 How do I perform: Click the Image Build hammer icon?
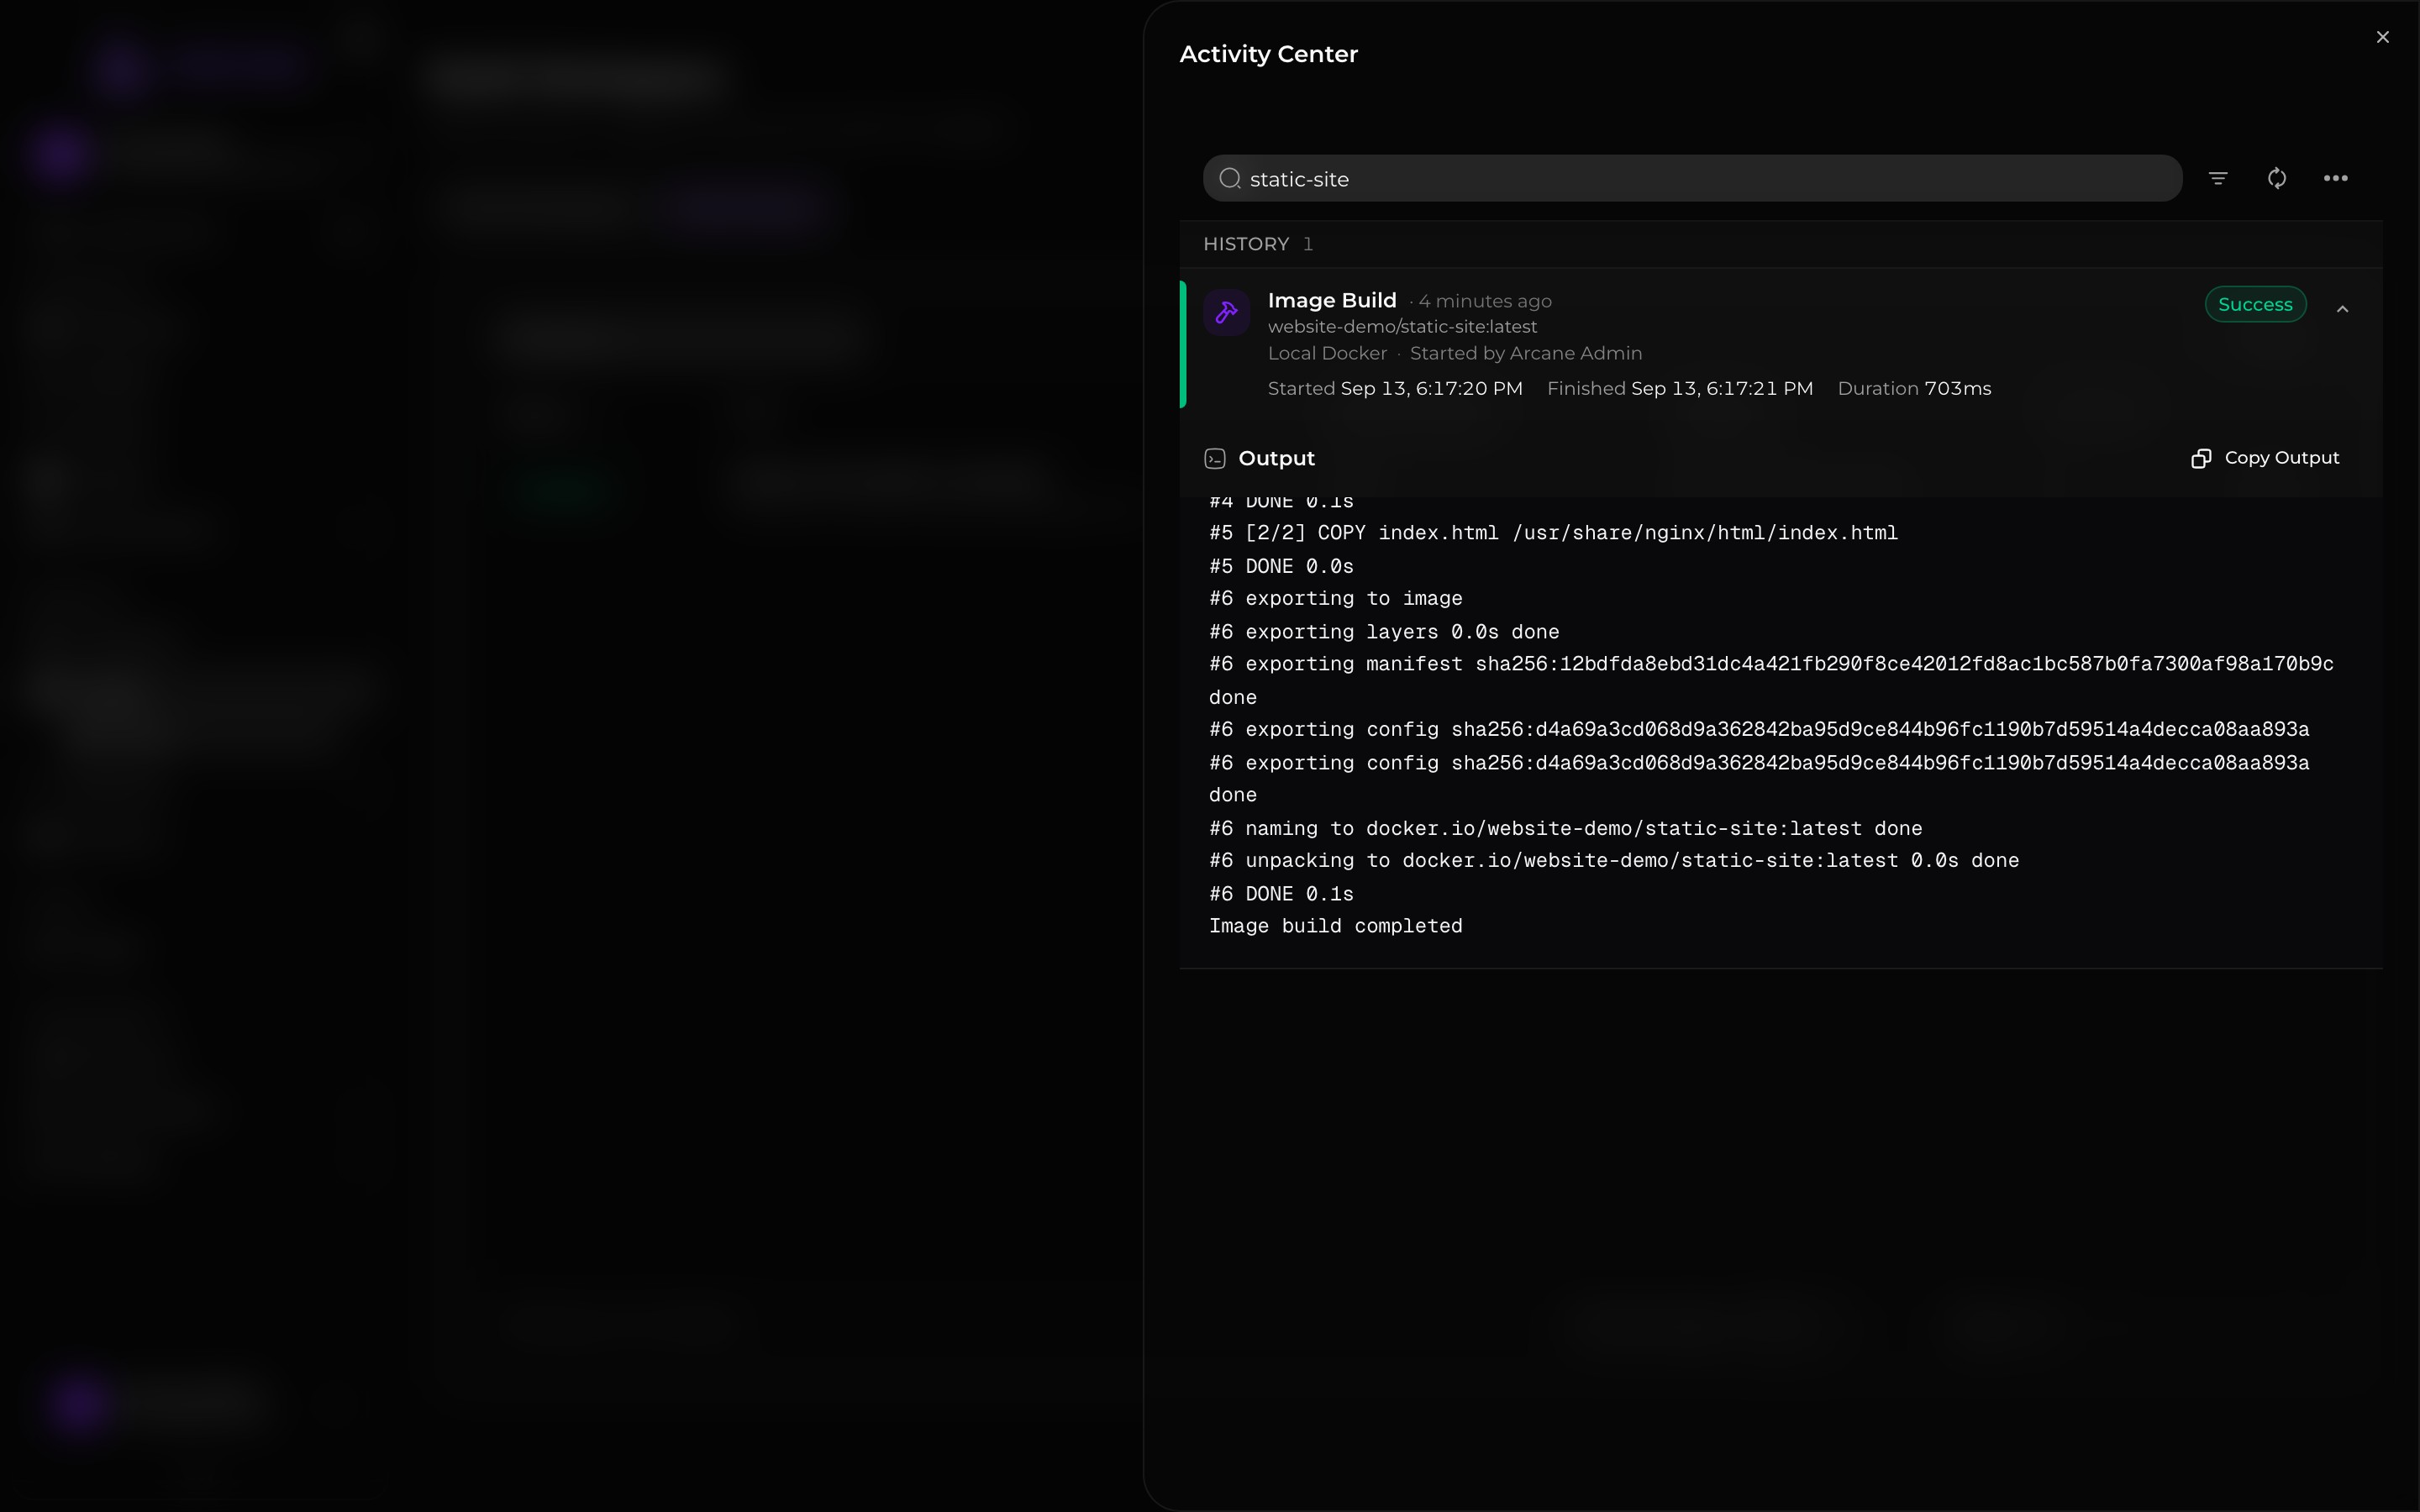click(1227, 312)
